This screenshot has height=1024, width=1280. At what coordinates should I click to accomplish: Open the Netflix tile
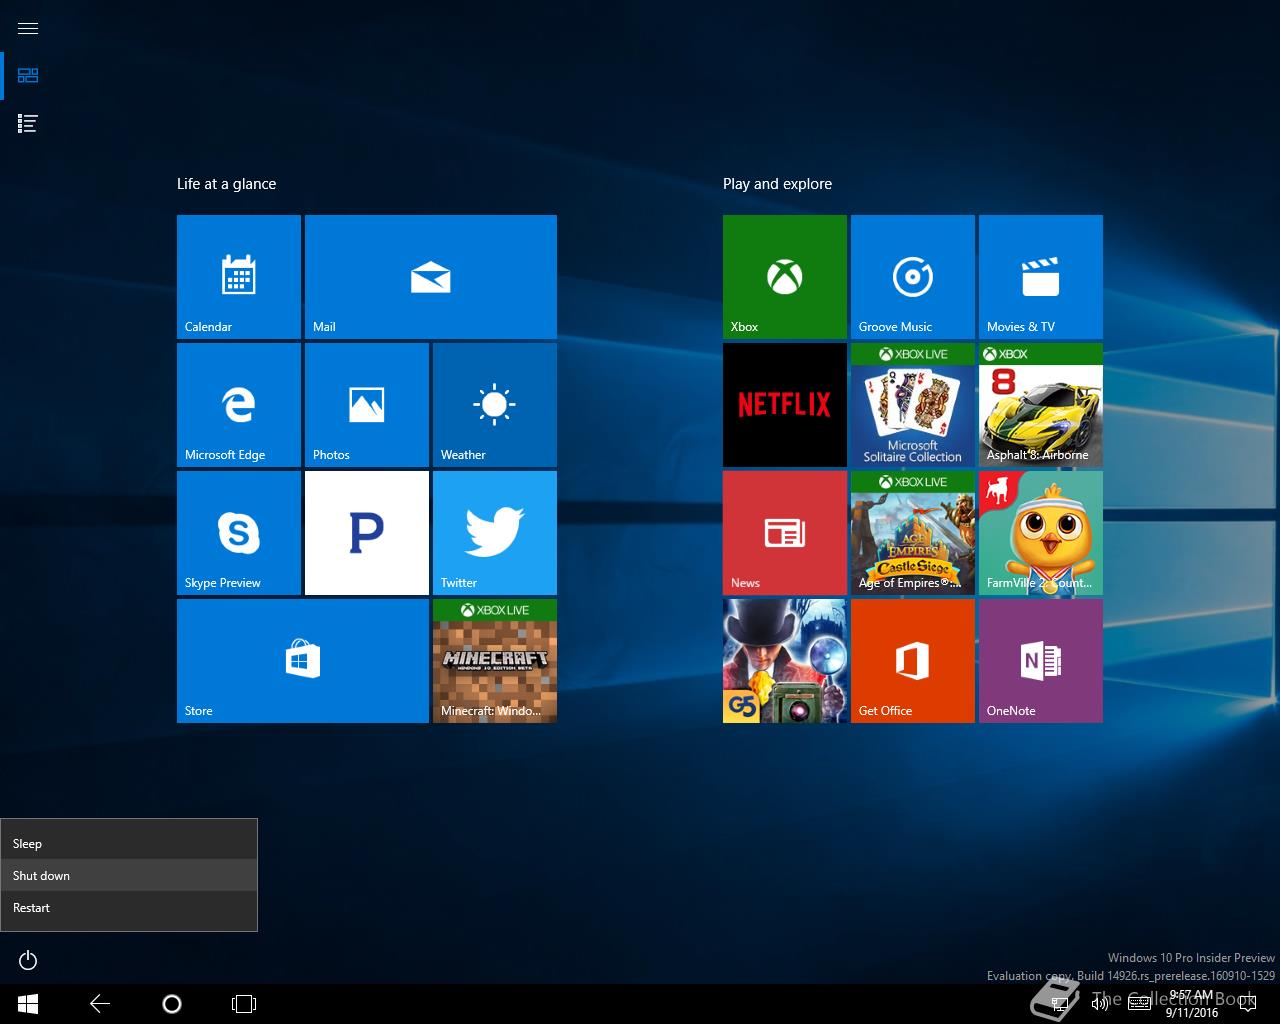click(x=784, y=405)
